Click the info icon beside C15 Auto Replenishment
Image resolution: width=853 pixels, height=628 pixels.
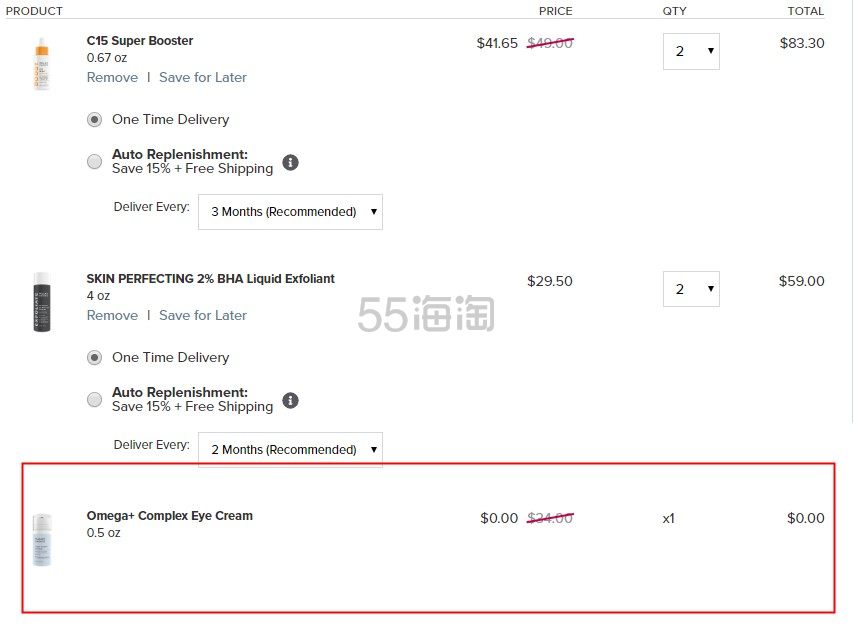coord(290,162)
